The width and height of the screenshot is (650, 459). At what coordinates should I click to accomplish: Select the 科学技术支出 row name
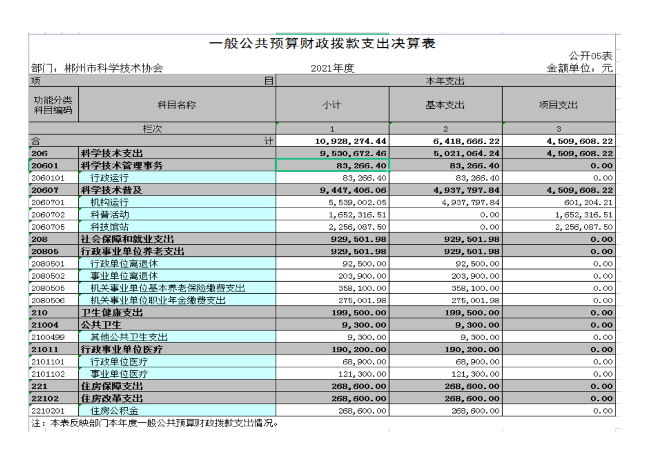tap(177, 153)
